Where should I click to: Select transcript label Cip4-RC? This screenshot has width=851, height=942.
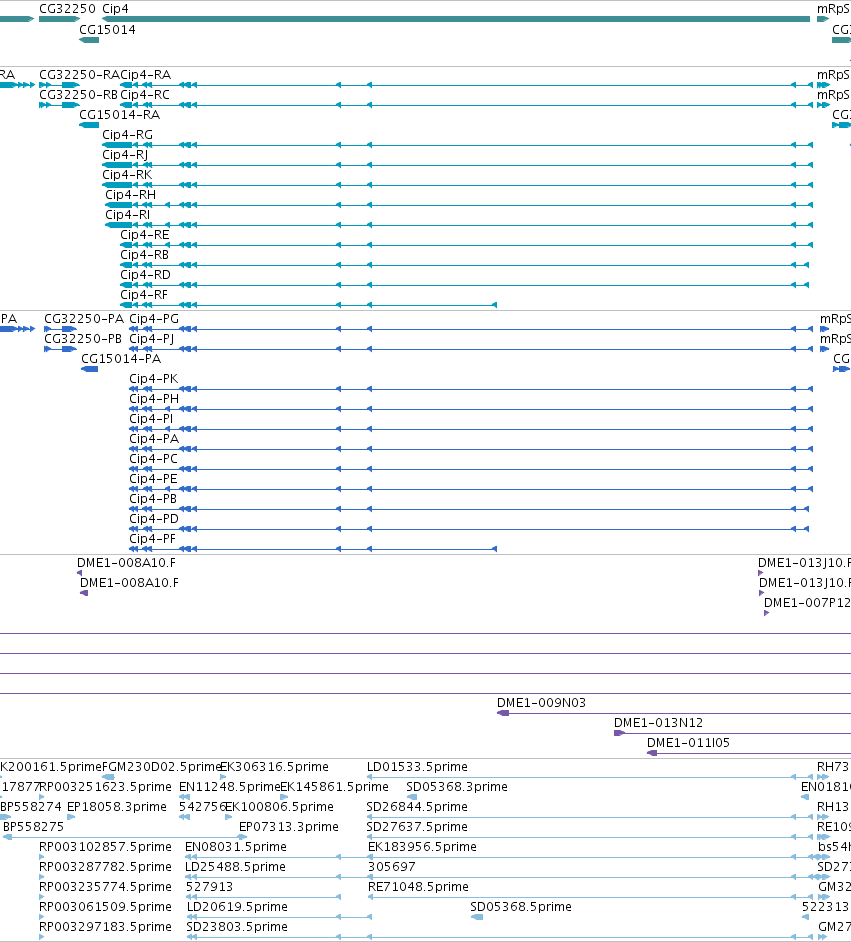(145, 95)
